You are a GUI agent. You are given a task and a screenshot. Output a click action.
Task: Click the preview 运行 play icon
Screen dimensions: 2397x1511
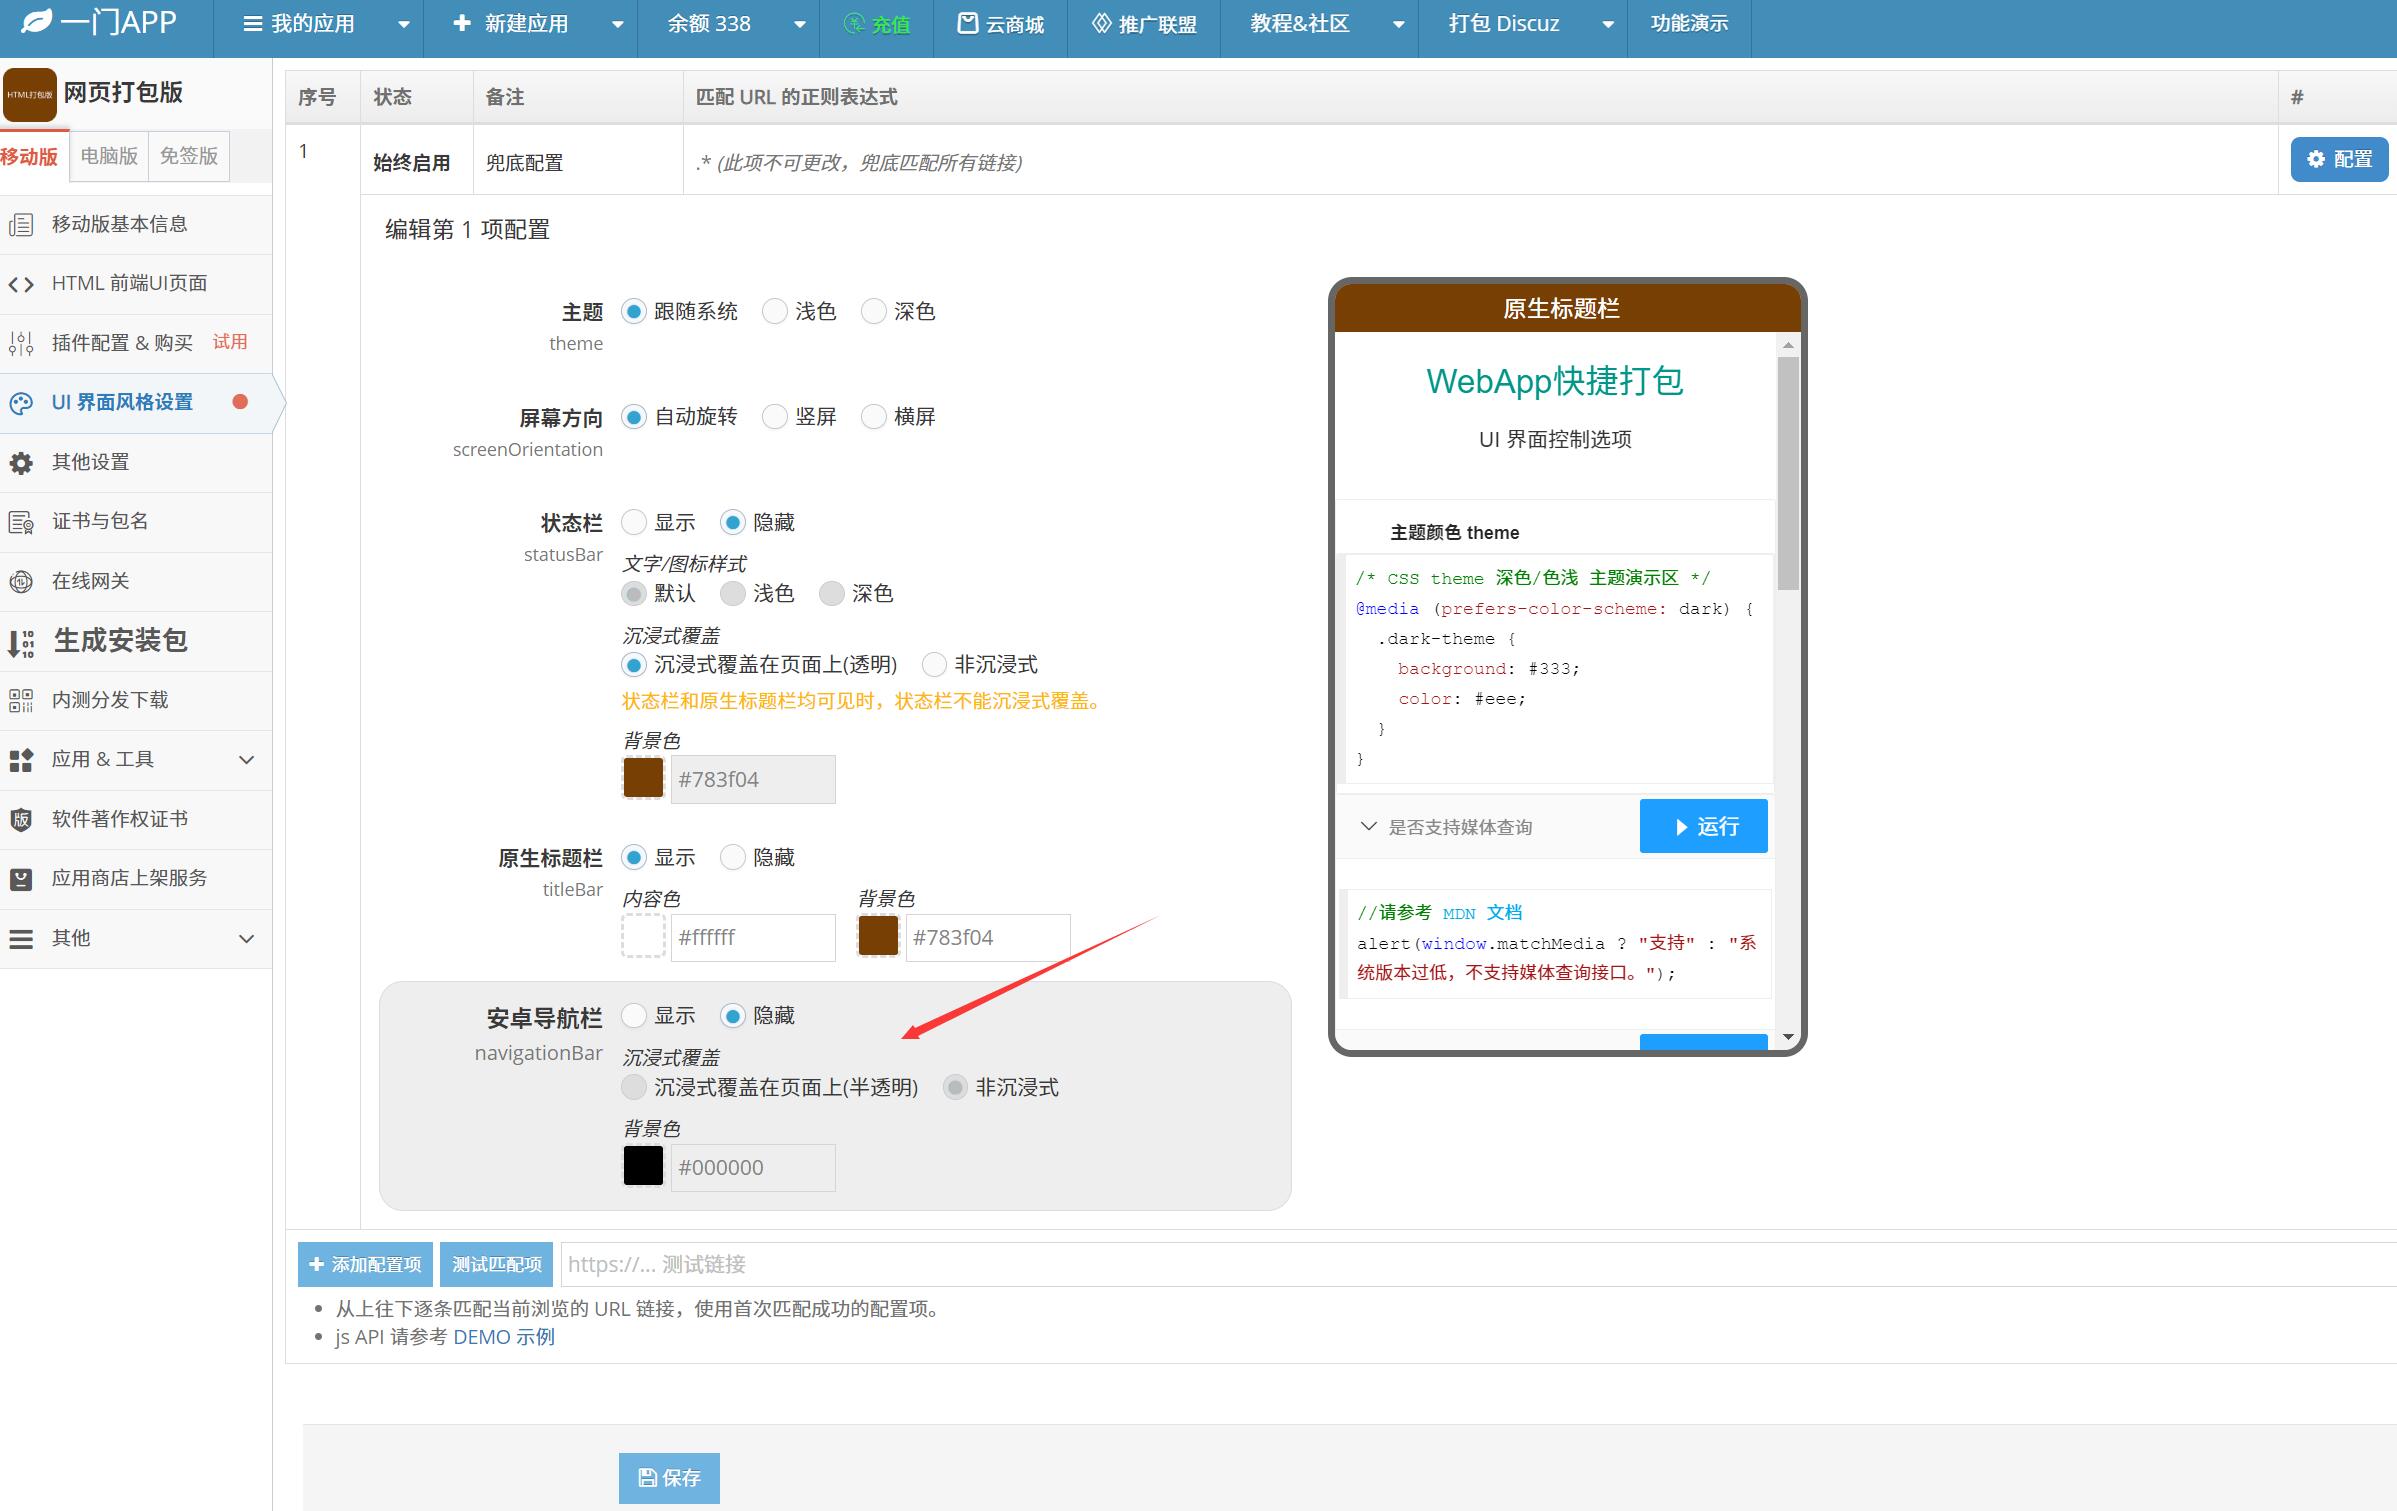coord(1681,827)
